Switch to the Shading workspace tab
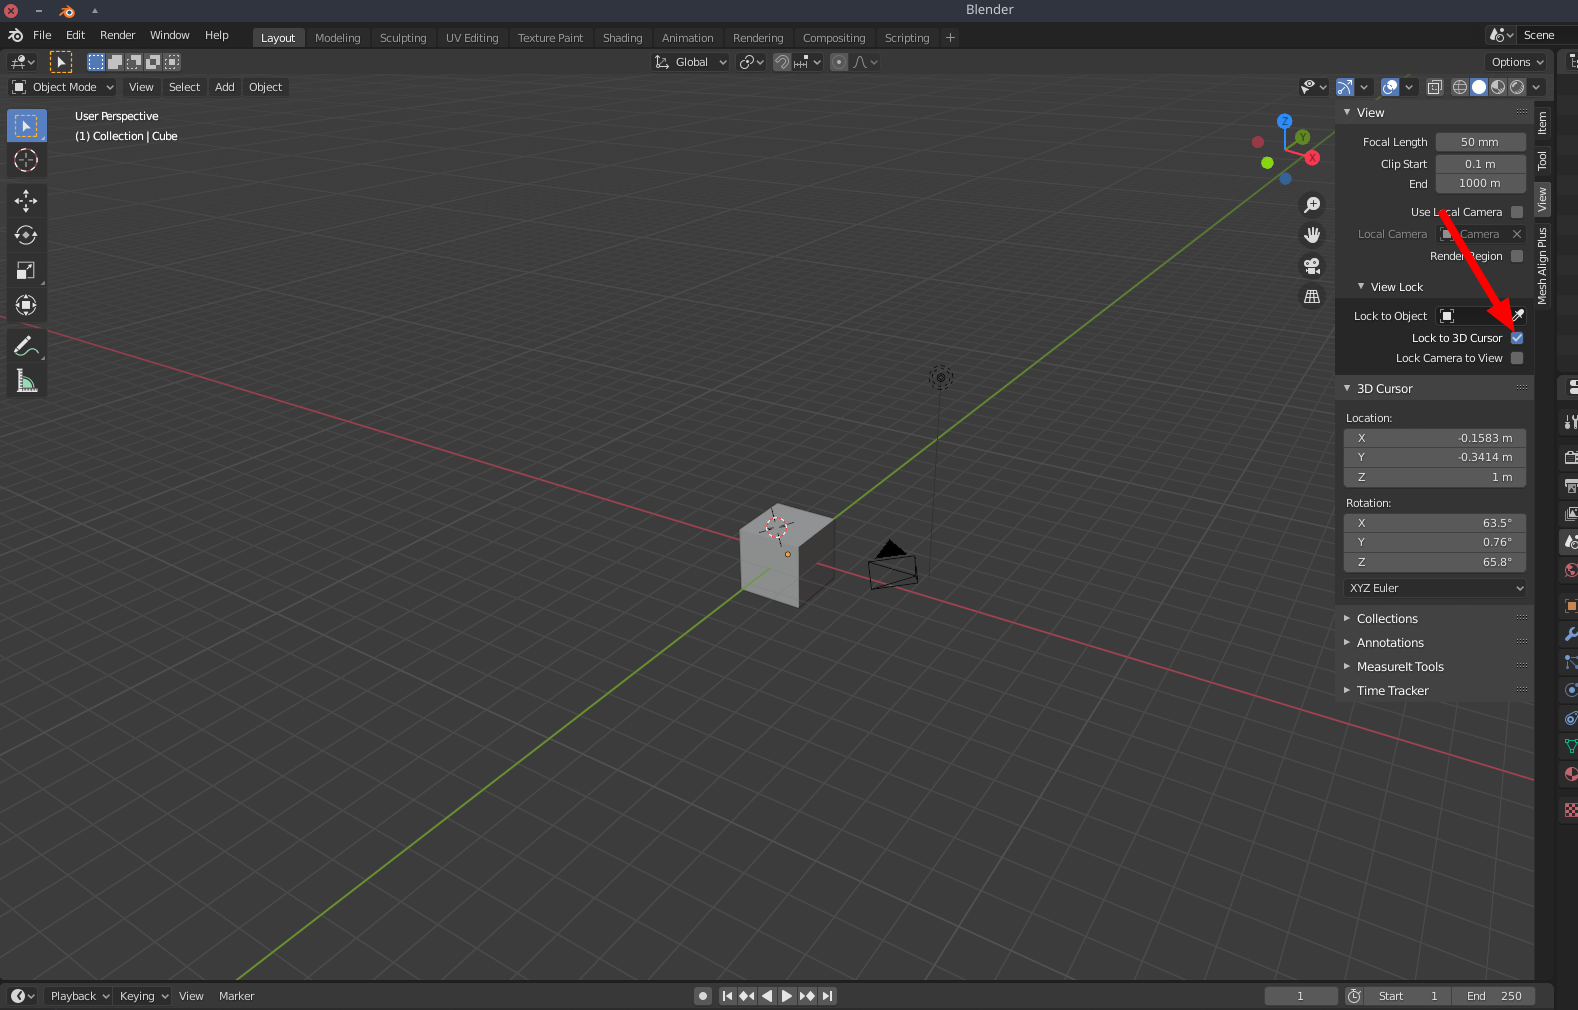1578x1010 pixels. pos(622,38)
